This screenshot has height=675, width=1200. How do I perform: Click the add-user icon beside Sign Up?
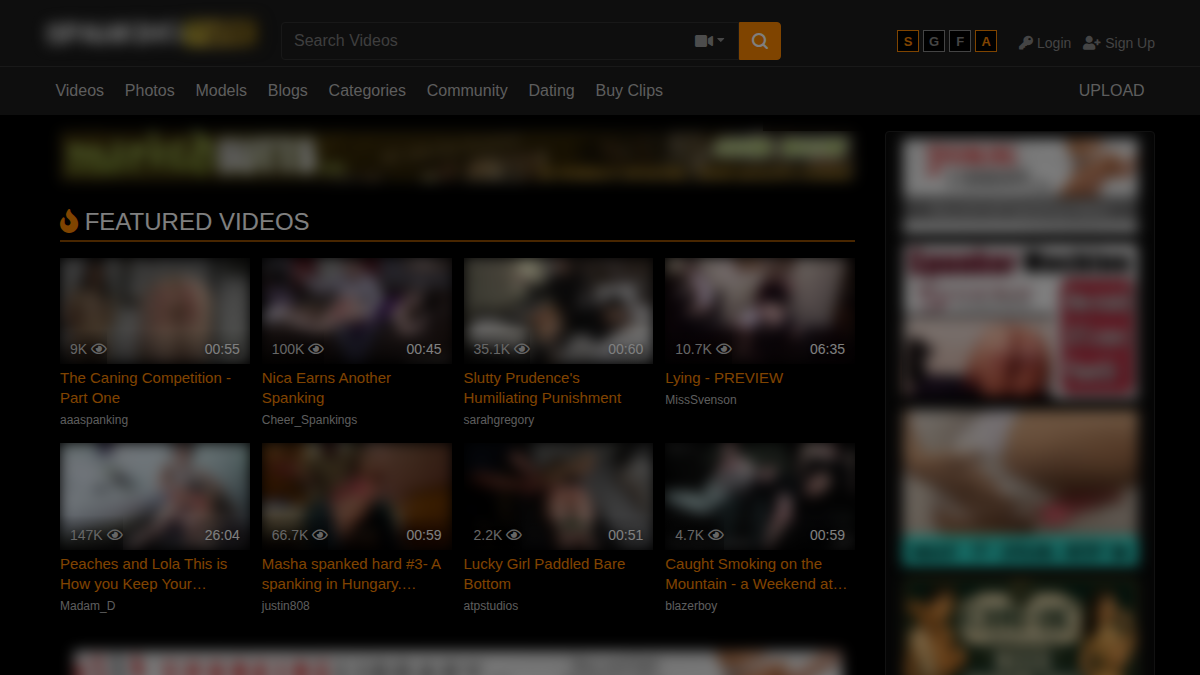[1092, 43]
